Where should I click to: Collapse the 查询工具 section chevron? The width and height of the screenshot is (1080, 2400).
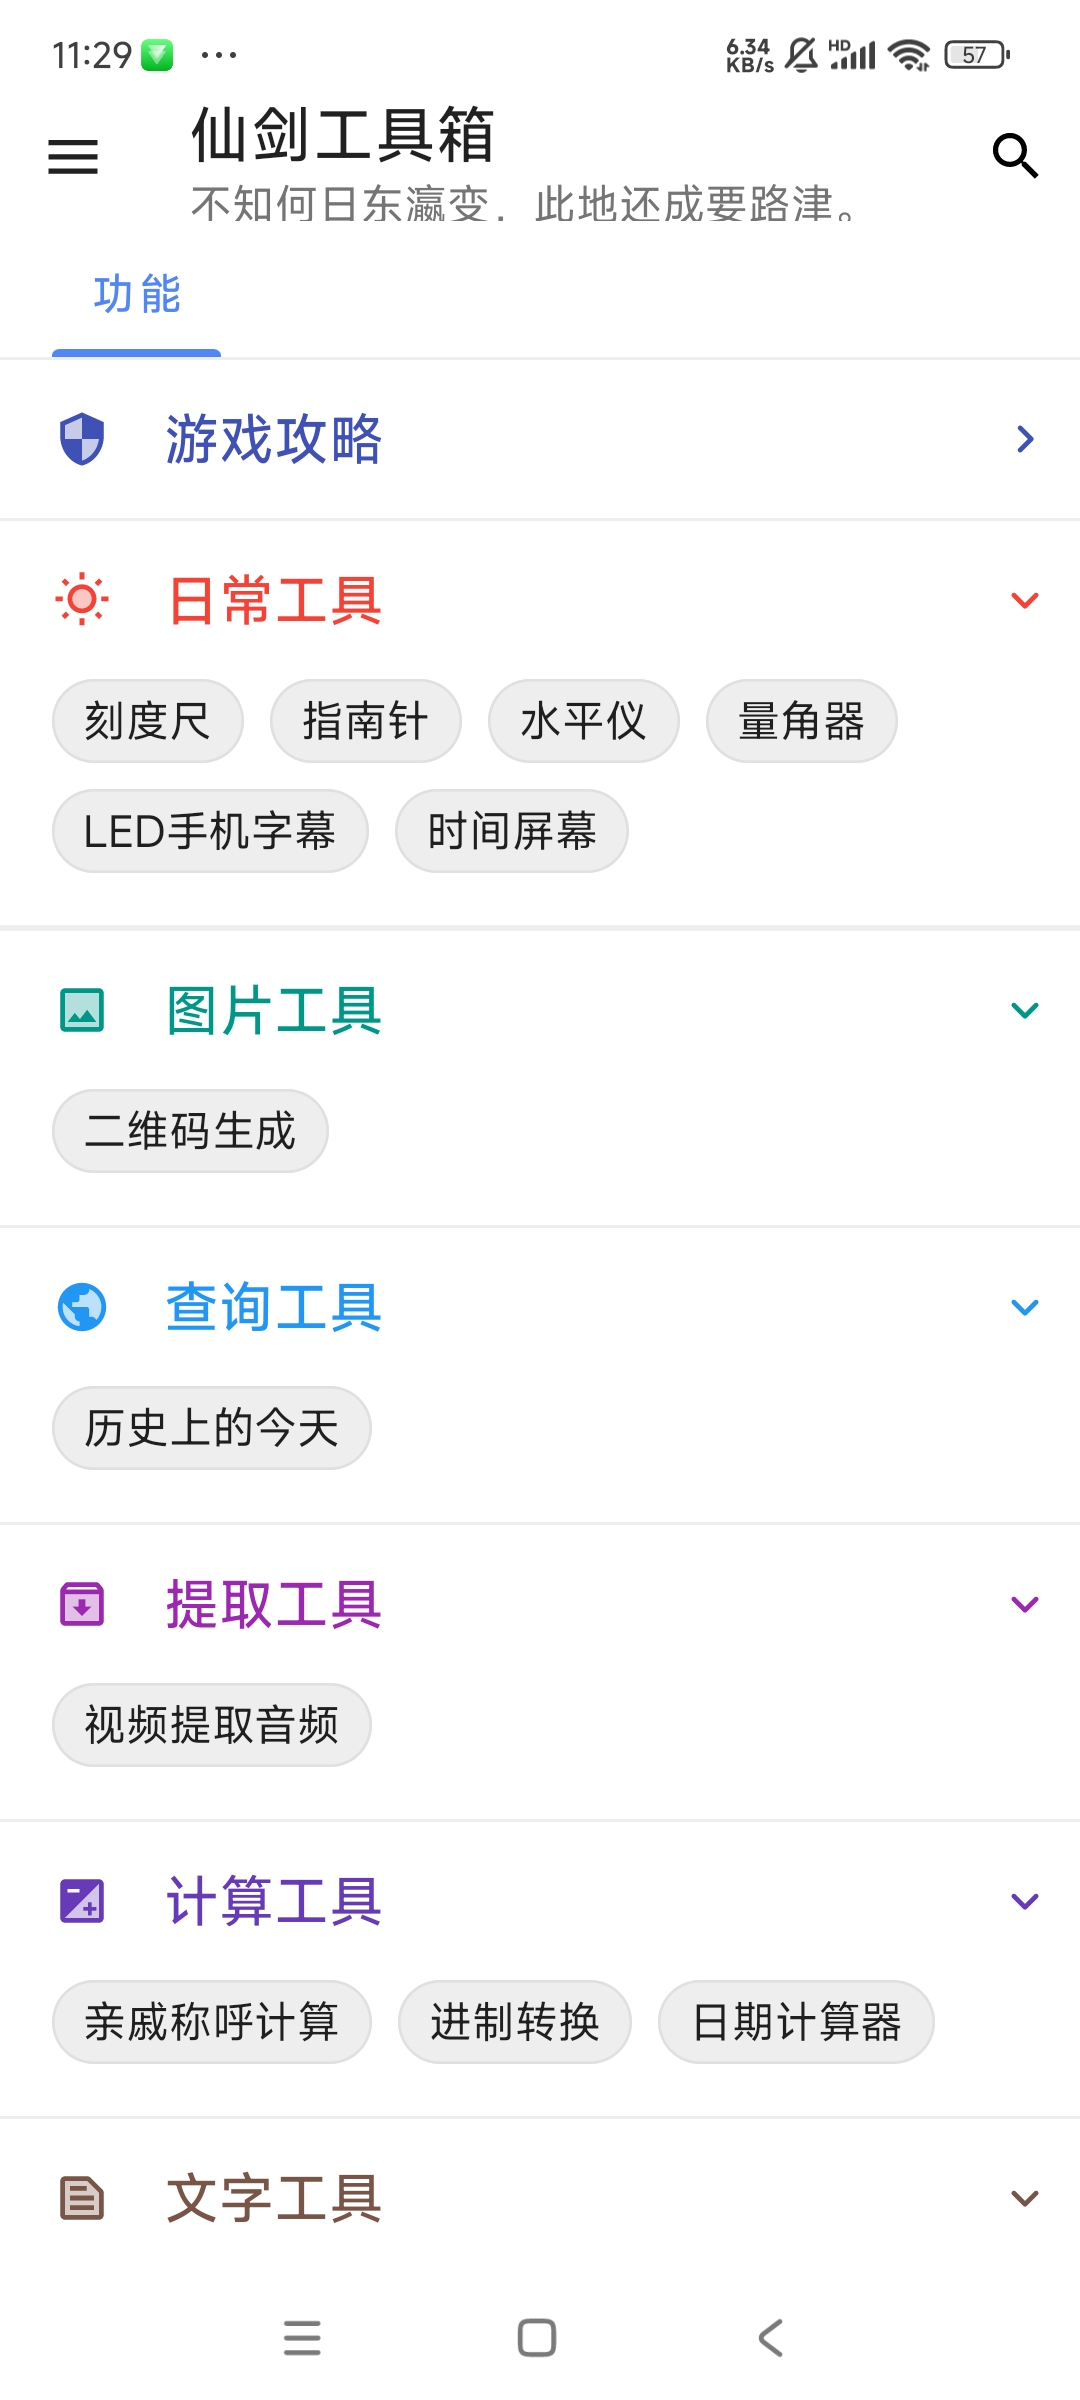1025,1307
